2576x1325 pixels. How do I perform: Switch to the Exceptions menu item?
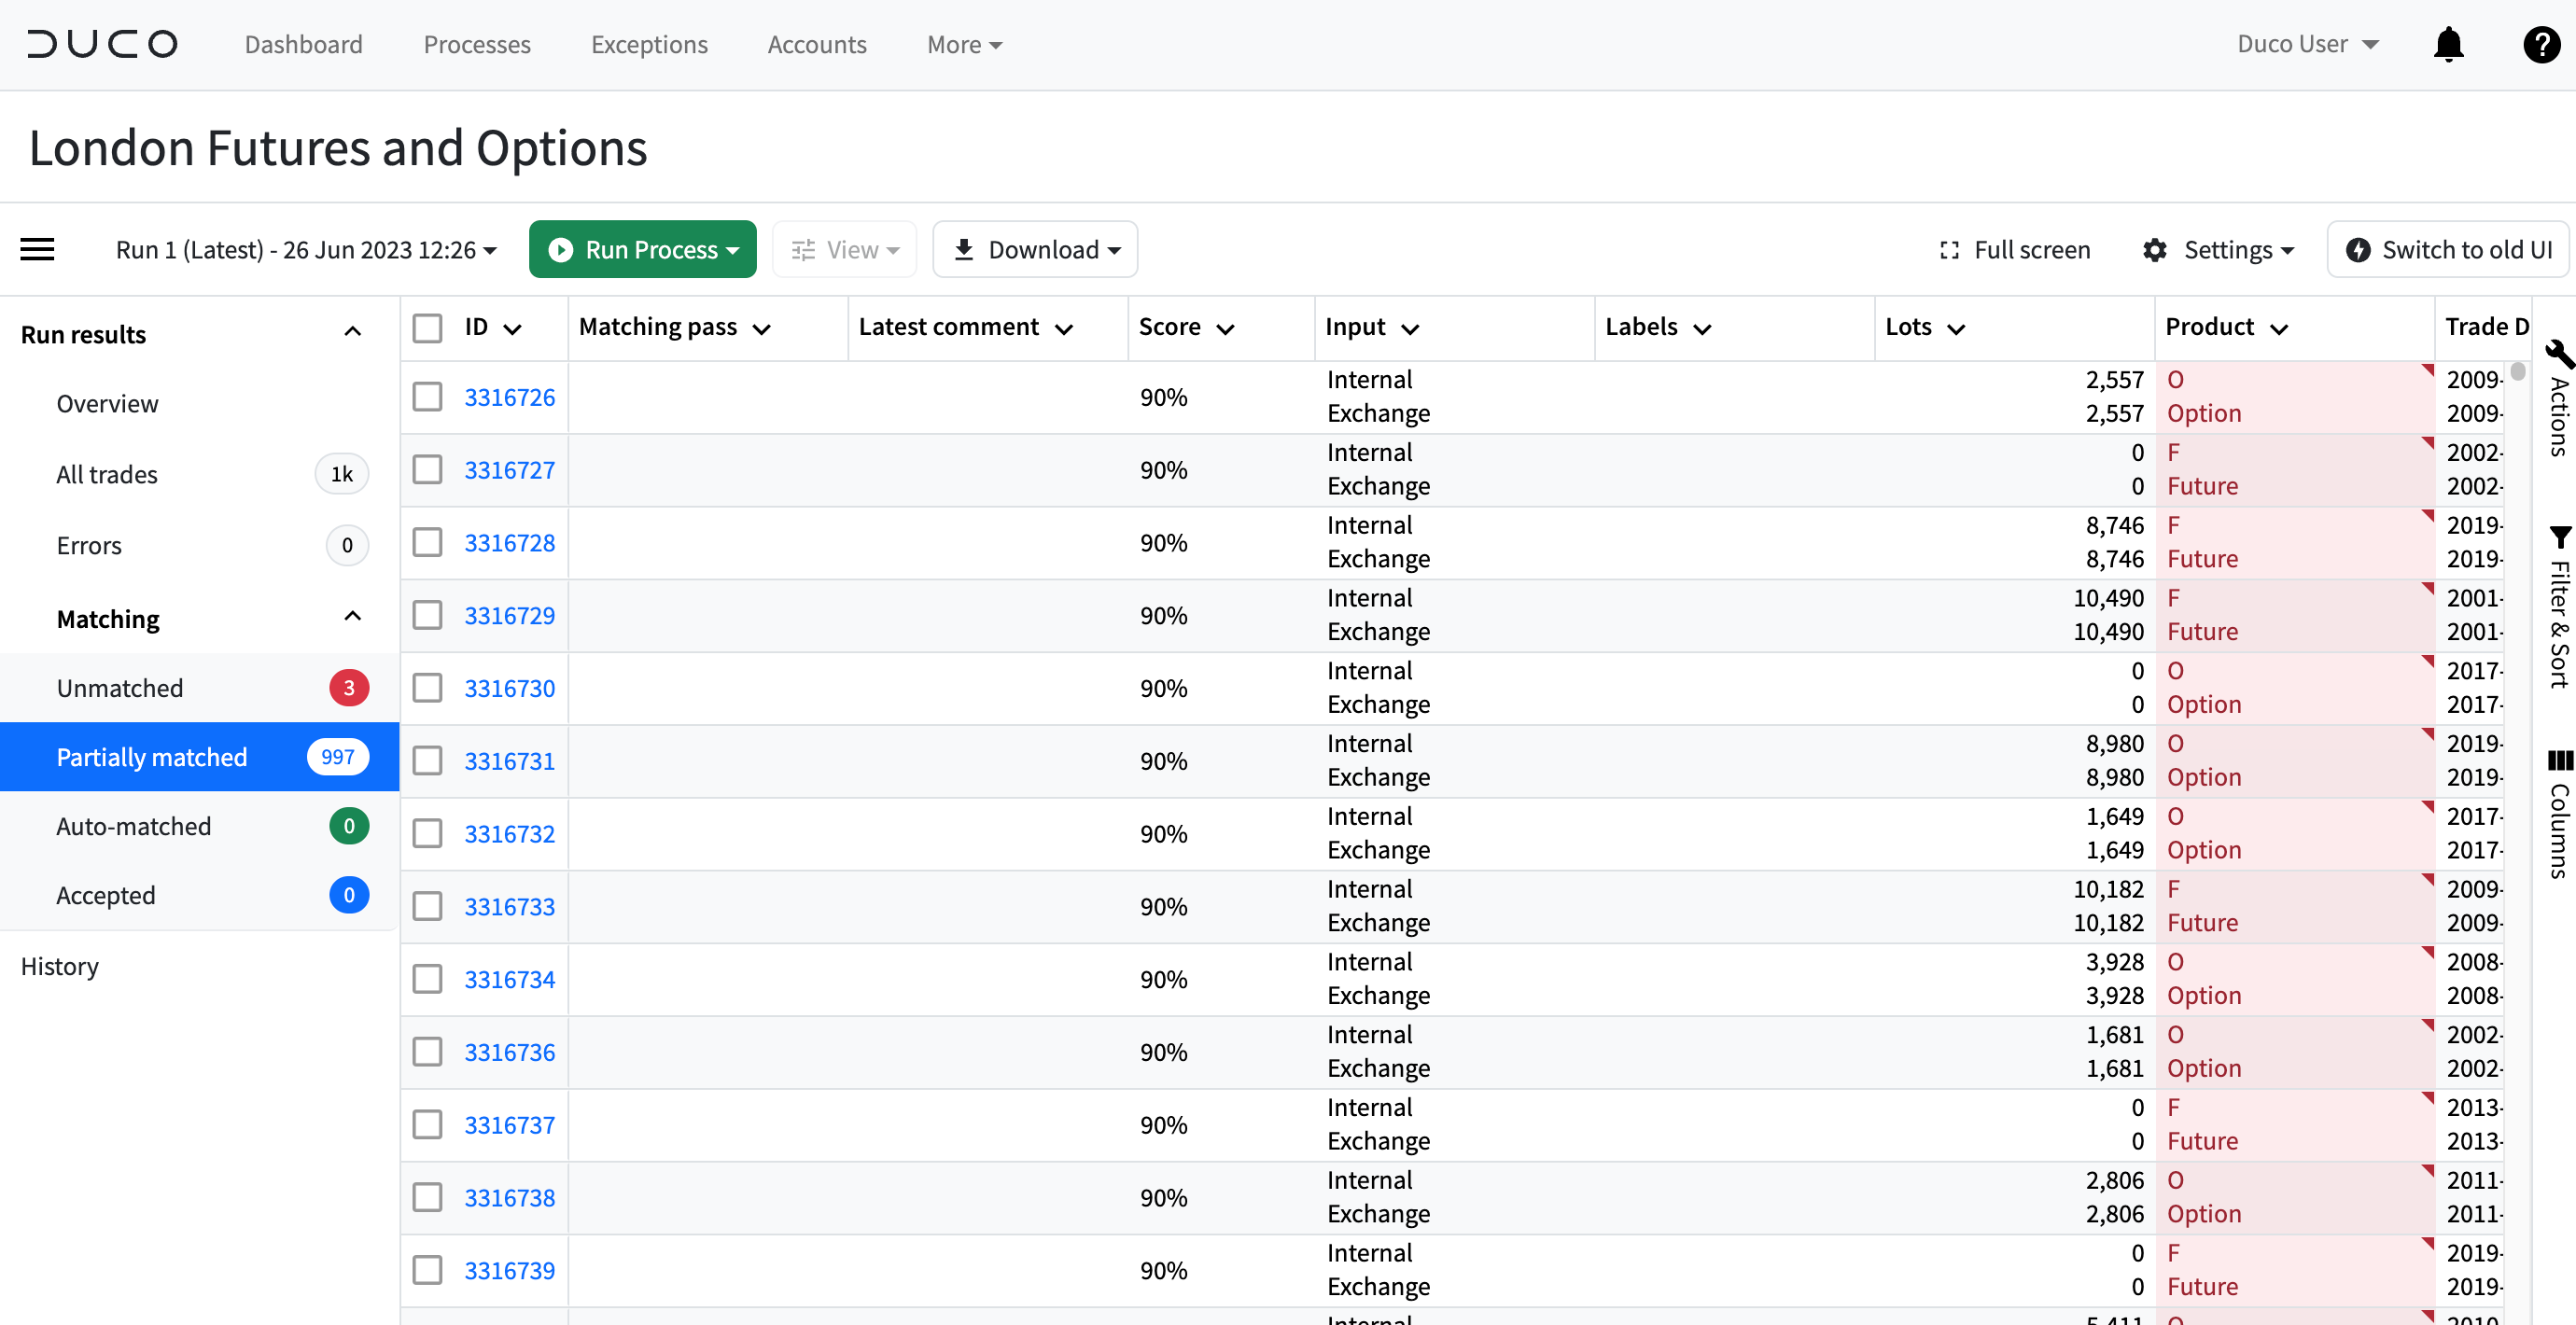click(x=649, y=44)
